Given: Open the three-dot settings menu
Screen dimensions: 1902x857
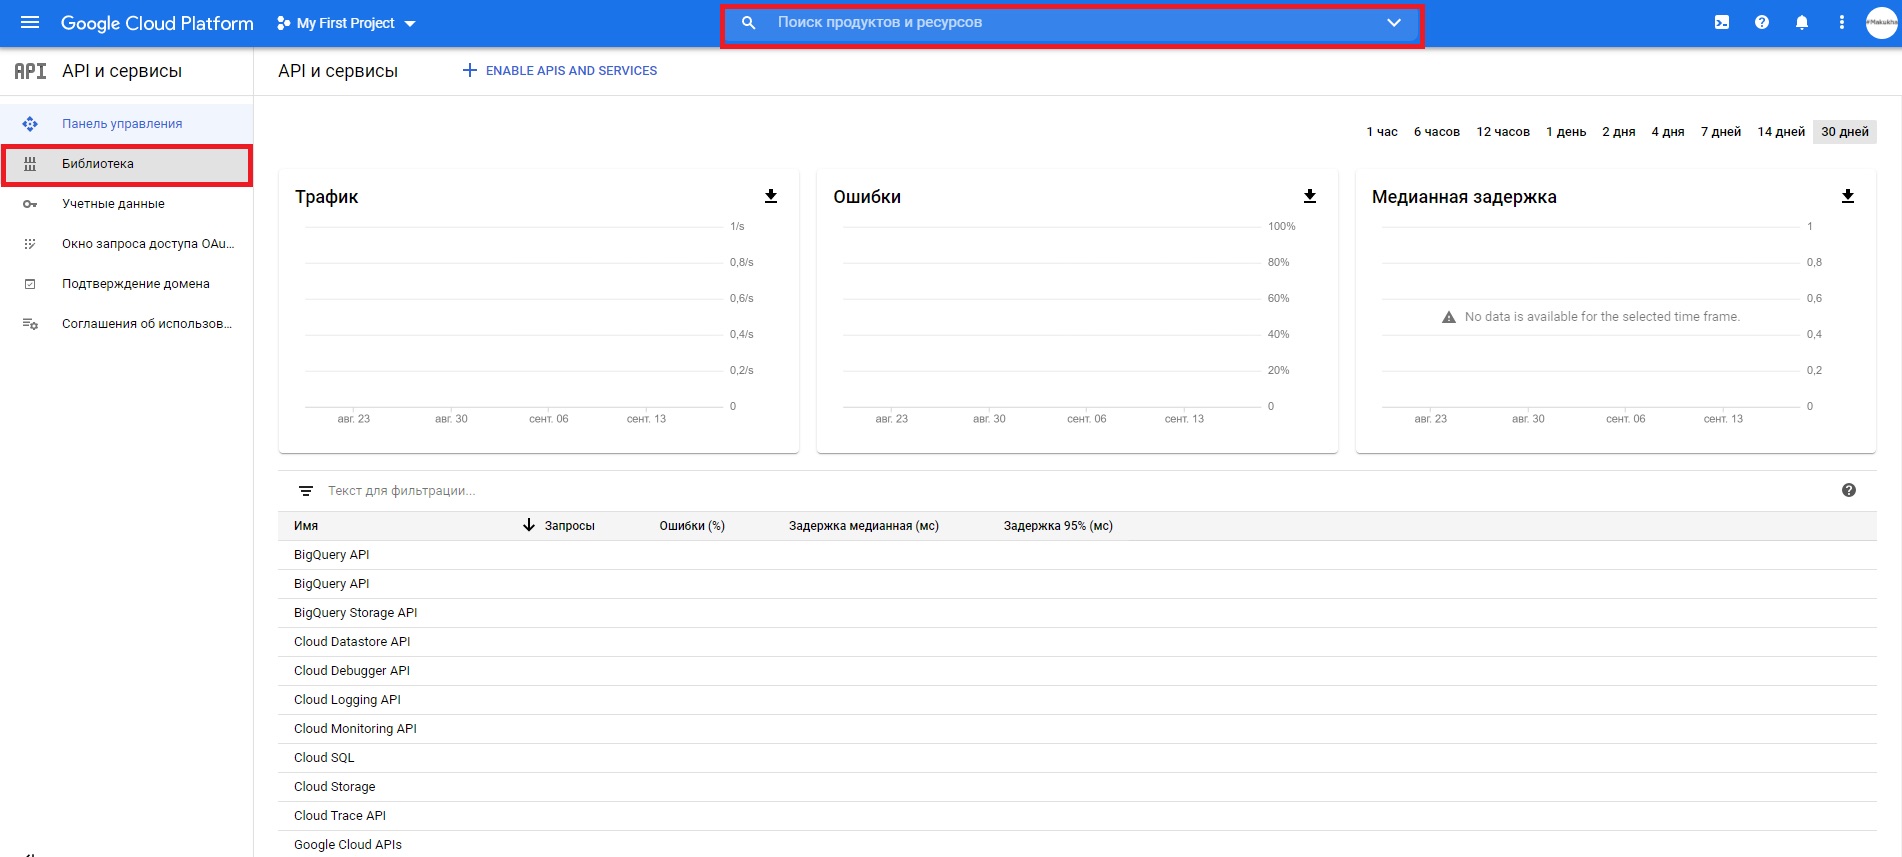Looking at the screenshot, I should pos(1842,22).
